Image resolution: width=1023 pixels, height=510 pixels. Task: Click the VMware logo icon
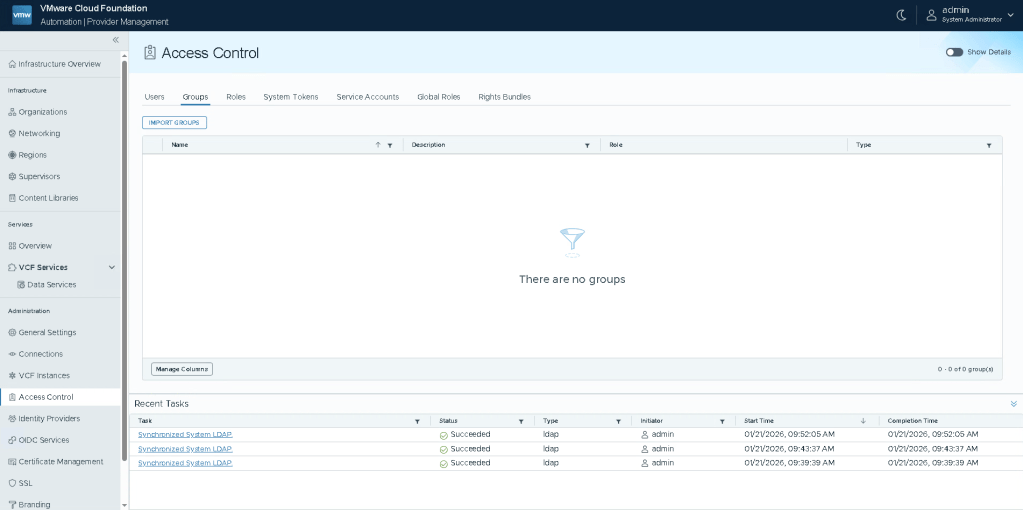point(22,15)
